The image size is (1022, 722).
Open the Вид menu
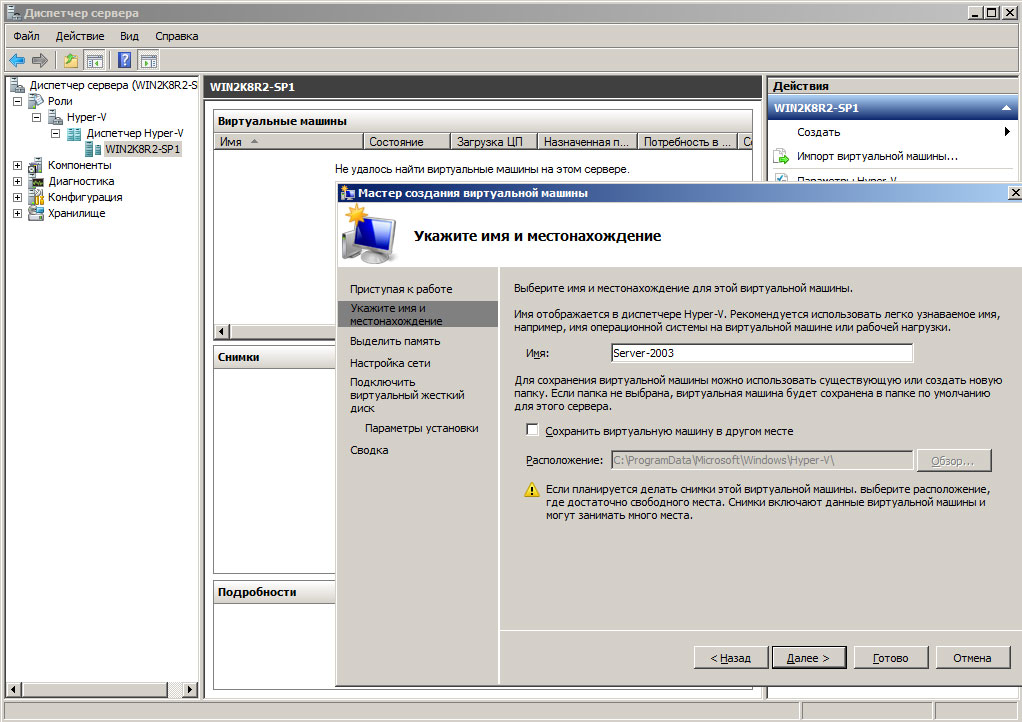tap(129, 36)
